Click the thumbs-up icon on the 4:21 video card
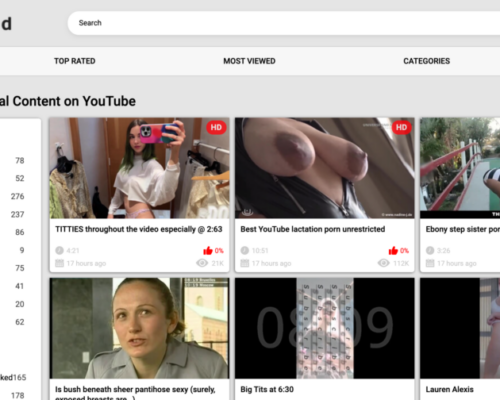The image size is (500, 400). point(208,250)
